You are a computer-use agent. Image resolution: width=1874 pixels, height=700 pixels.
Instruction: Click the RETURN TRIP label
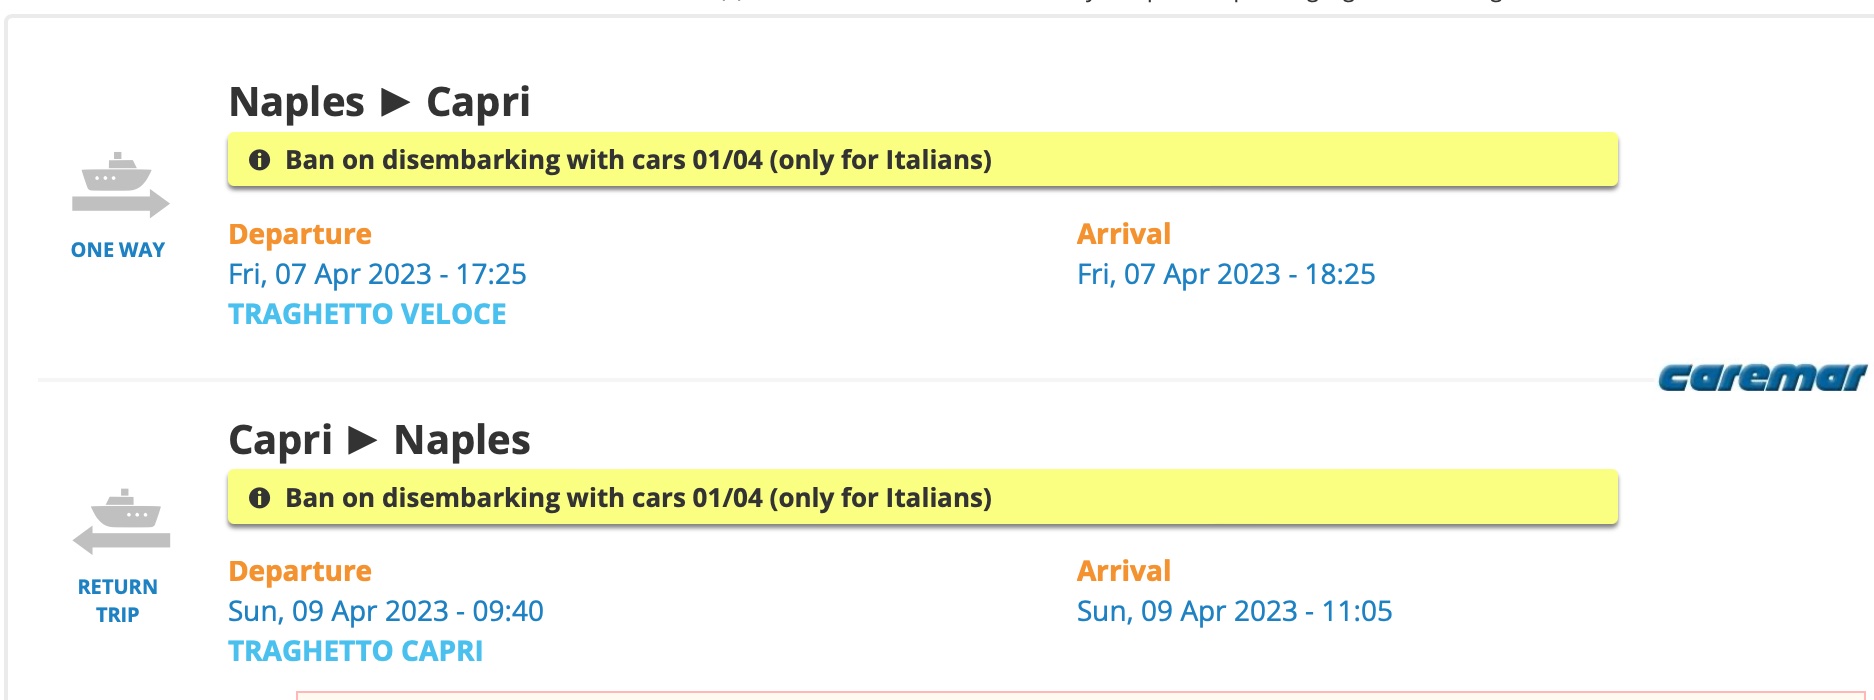(x=118, y=600)
